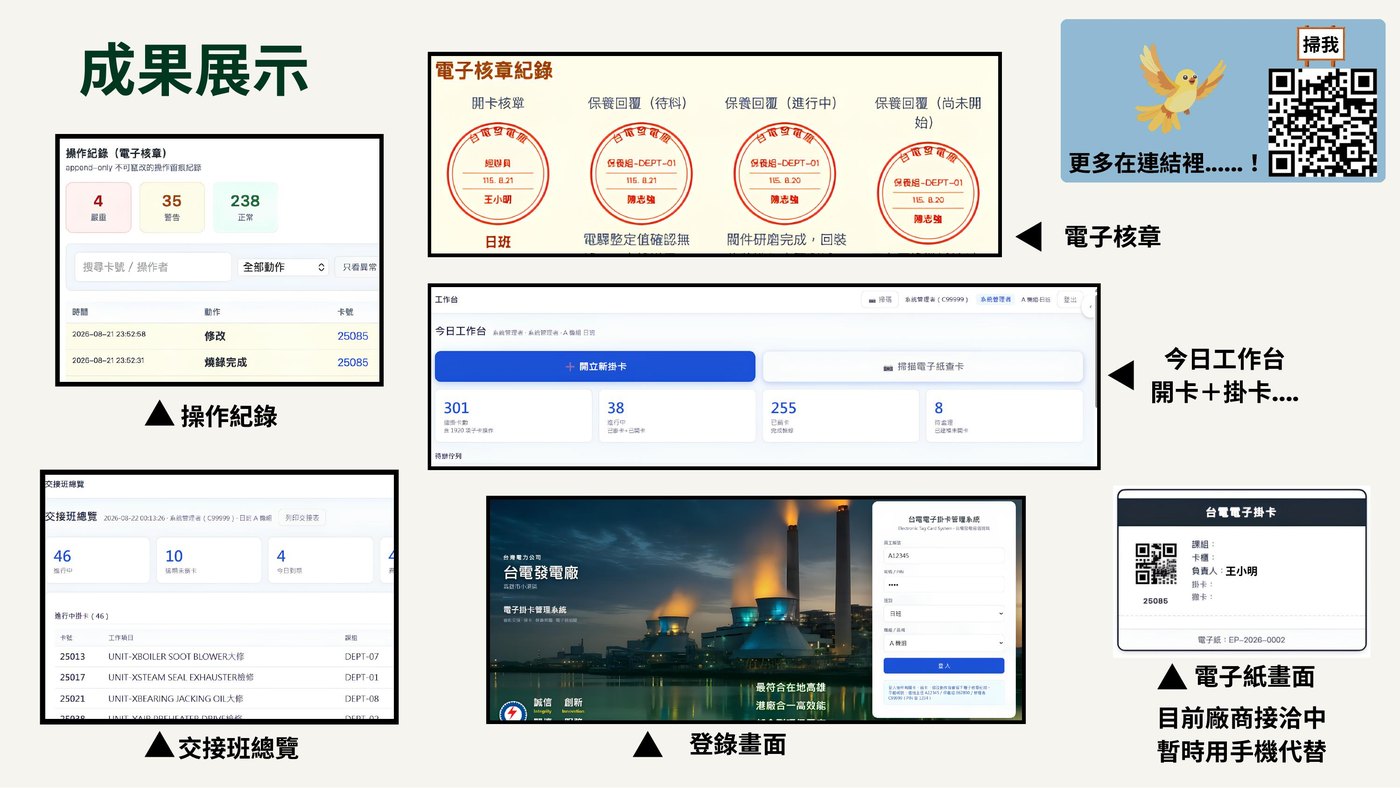Click timestamp 2026-08-21 23:52:58
This screenshot has width=1400, height=788.
[109, 336]
